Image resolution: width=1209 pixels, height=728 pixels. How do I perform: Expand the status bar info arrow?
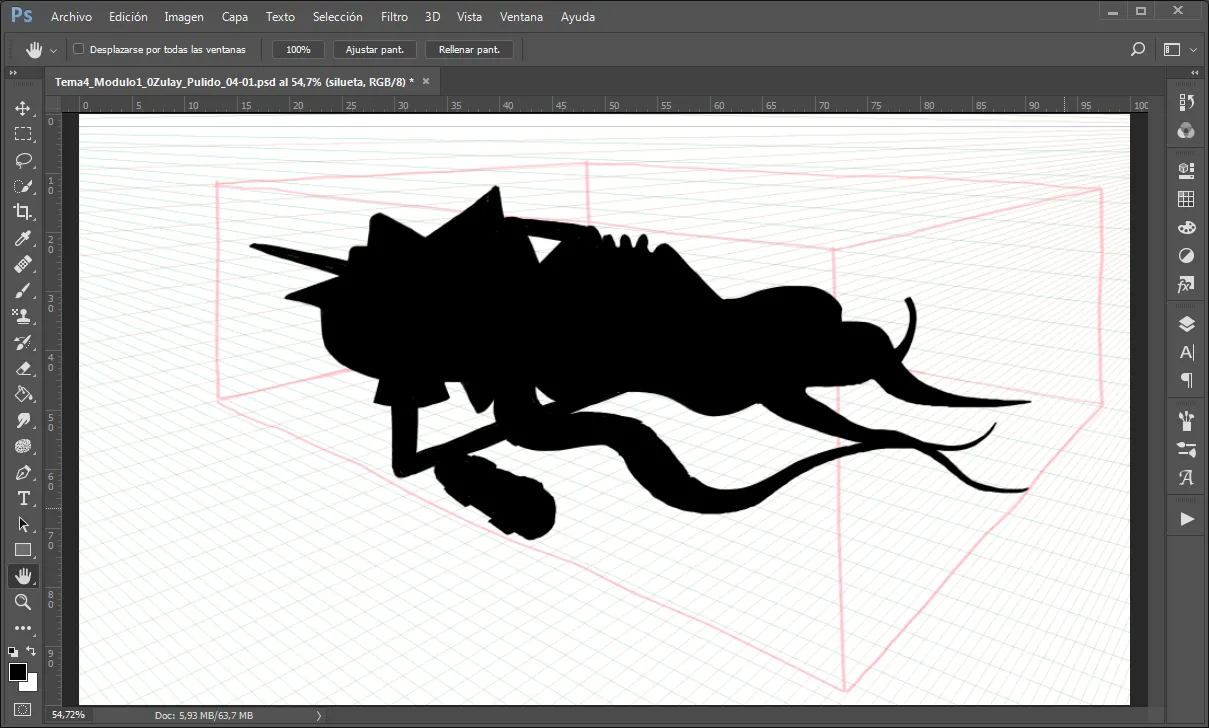tap(319, 716)
